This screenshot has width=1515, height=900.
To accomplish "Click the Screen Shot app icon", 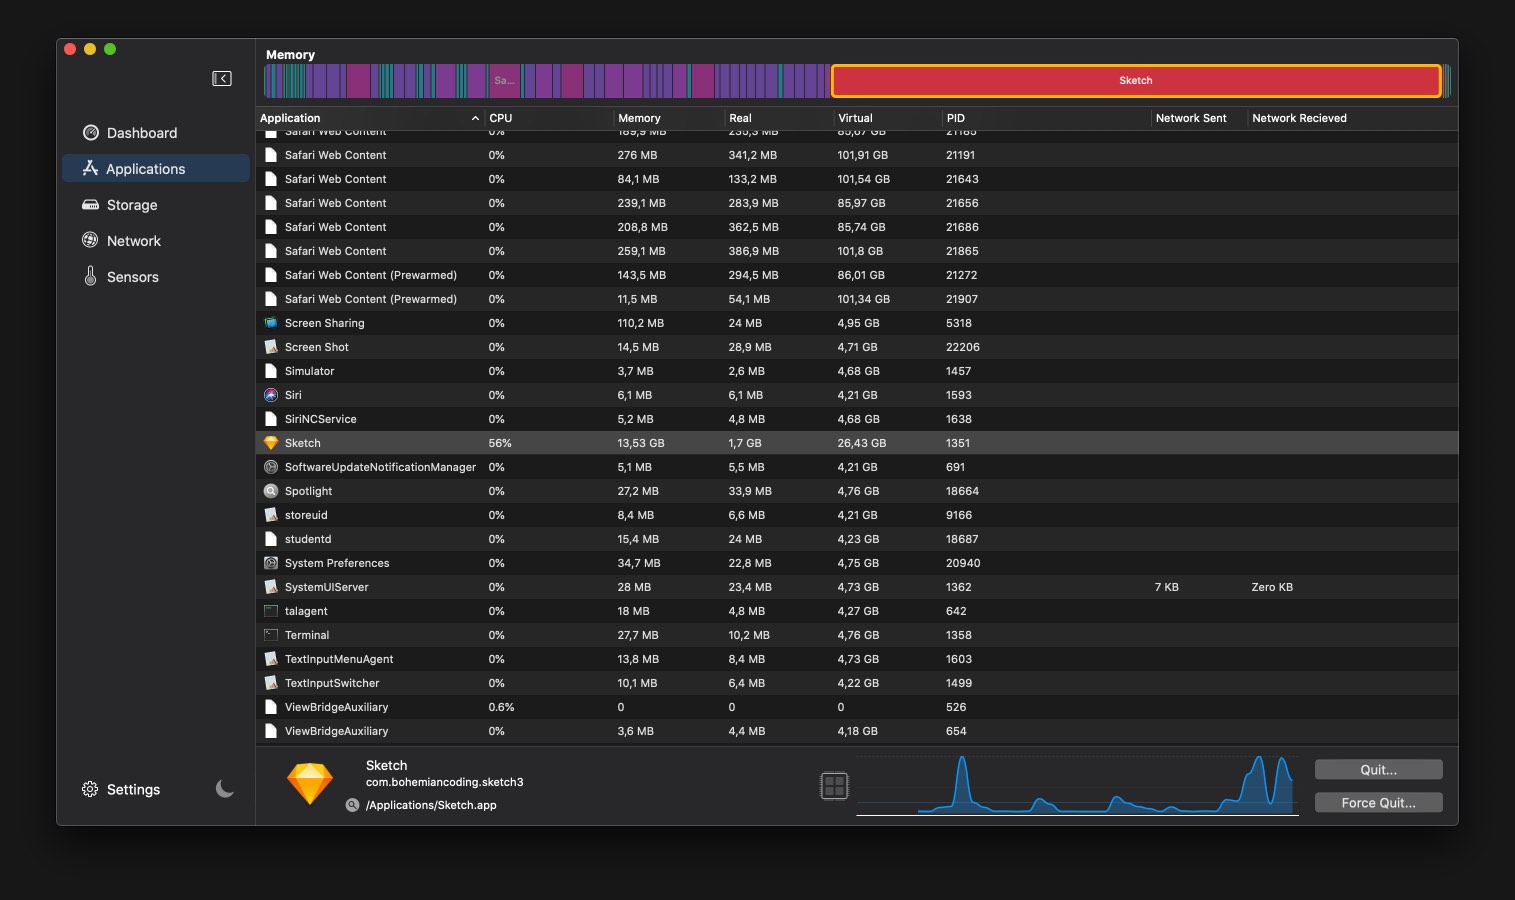I will point(270,347).
